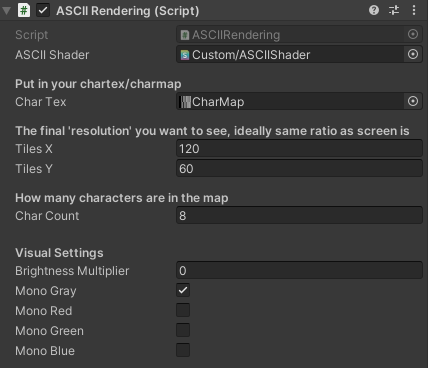Click the ASCII Rendering (Script) title
Viewport: 428px width, 368px height.
(x=128, y=11)
